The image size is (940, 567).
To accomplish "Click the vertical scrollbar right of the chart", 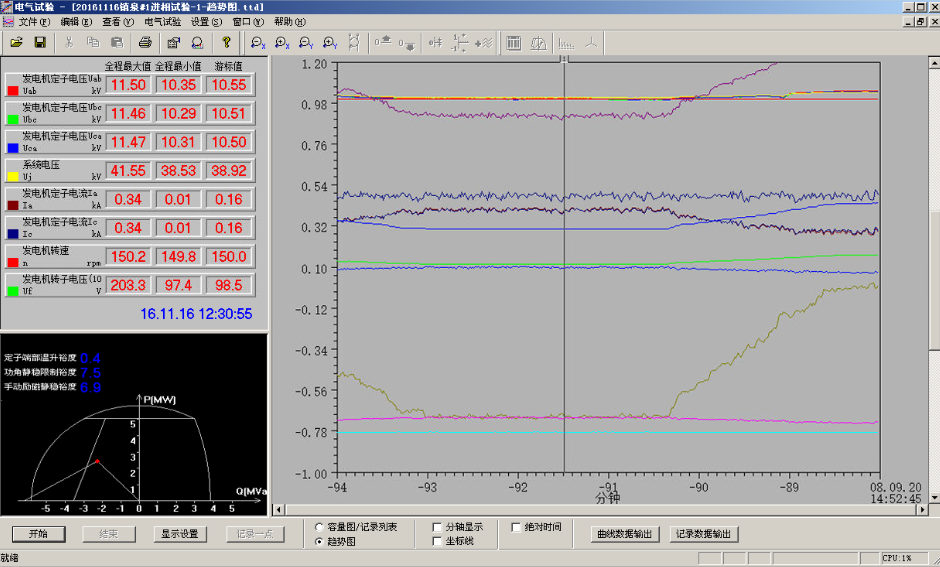I will pyautogui.click(x=934, y=280).
